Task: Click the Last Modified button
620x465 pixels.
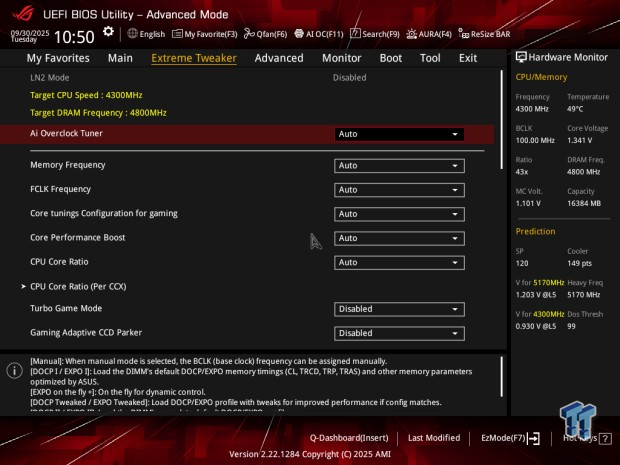Action: [x=434, y=438]
